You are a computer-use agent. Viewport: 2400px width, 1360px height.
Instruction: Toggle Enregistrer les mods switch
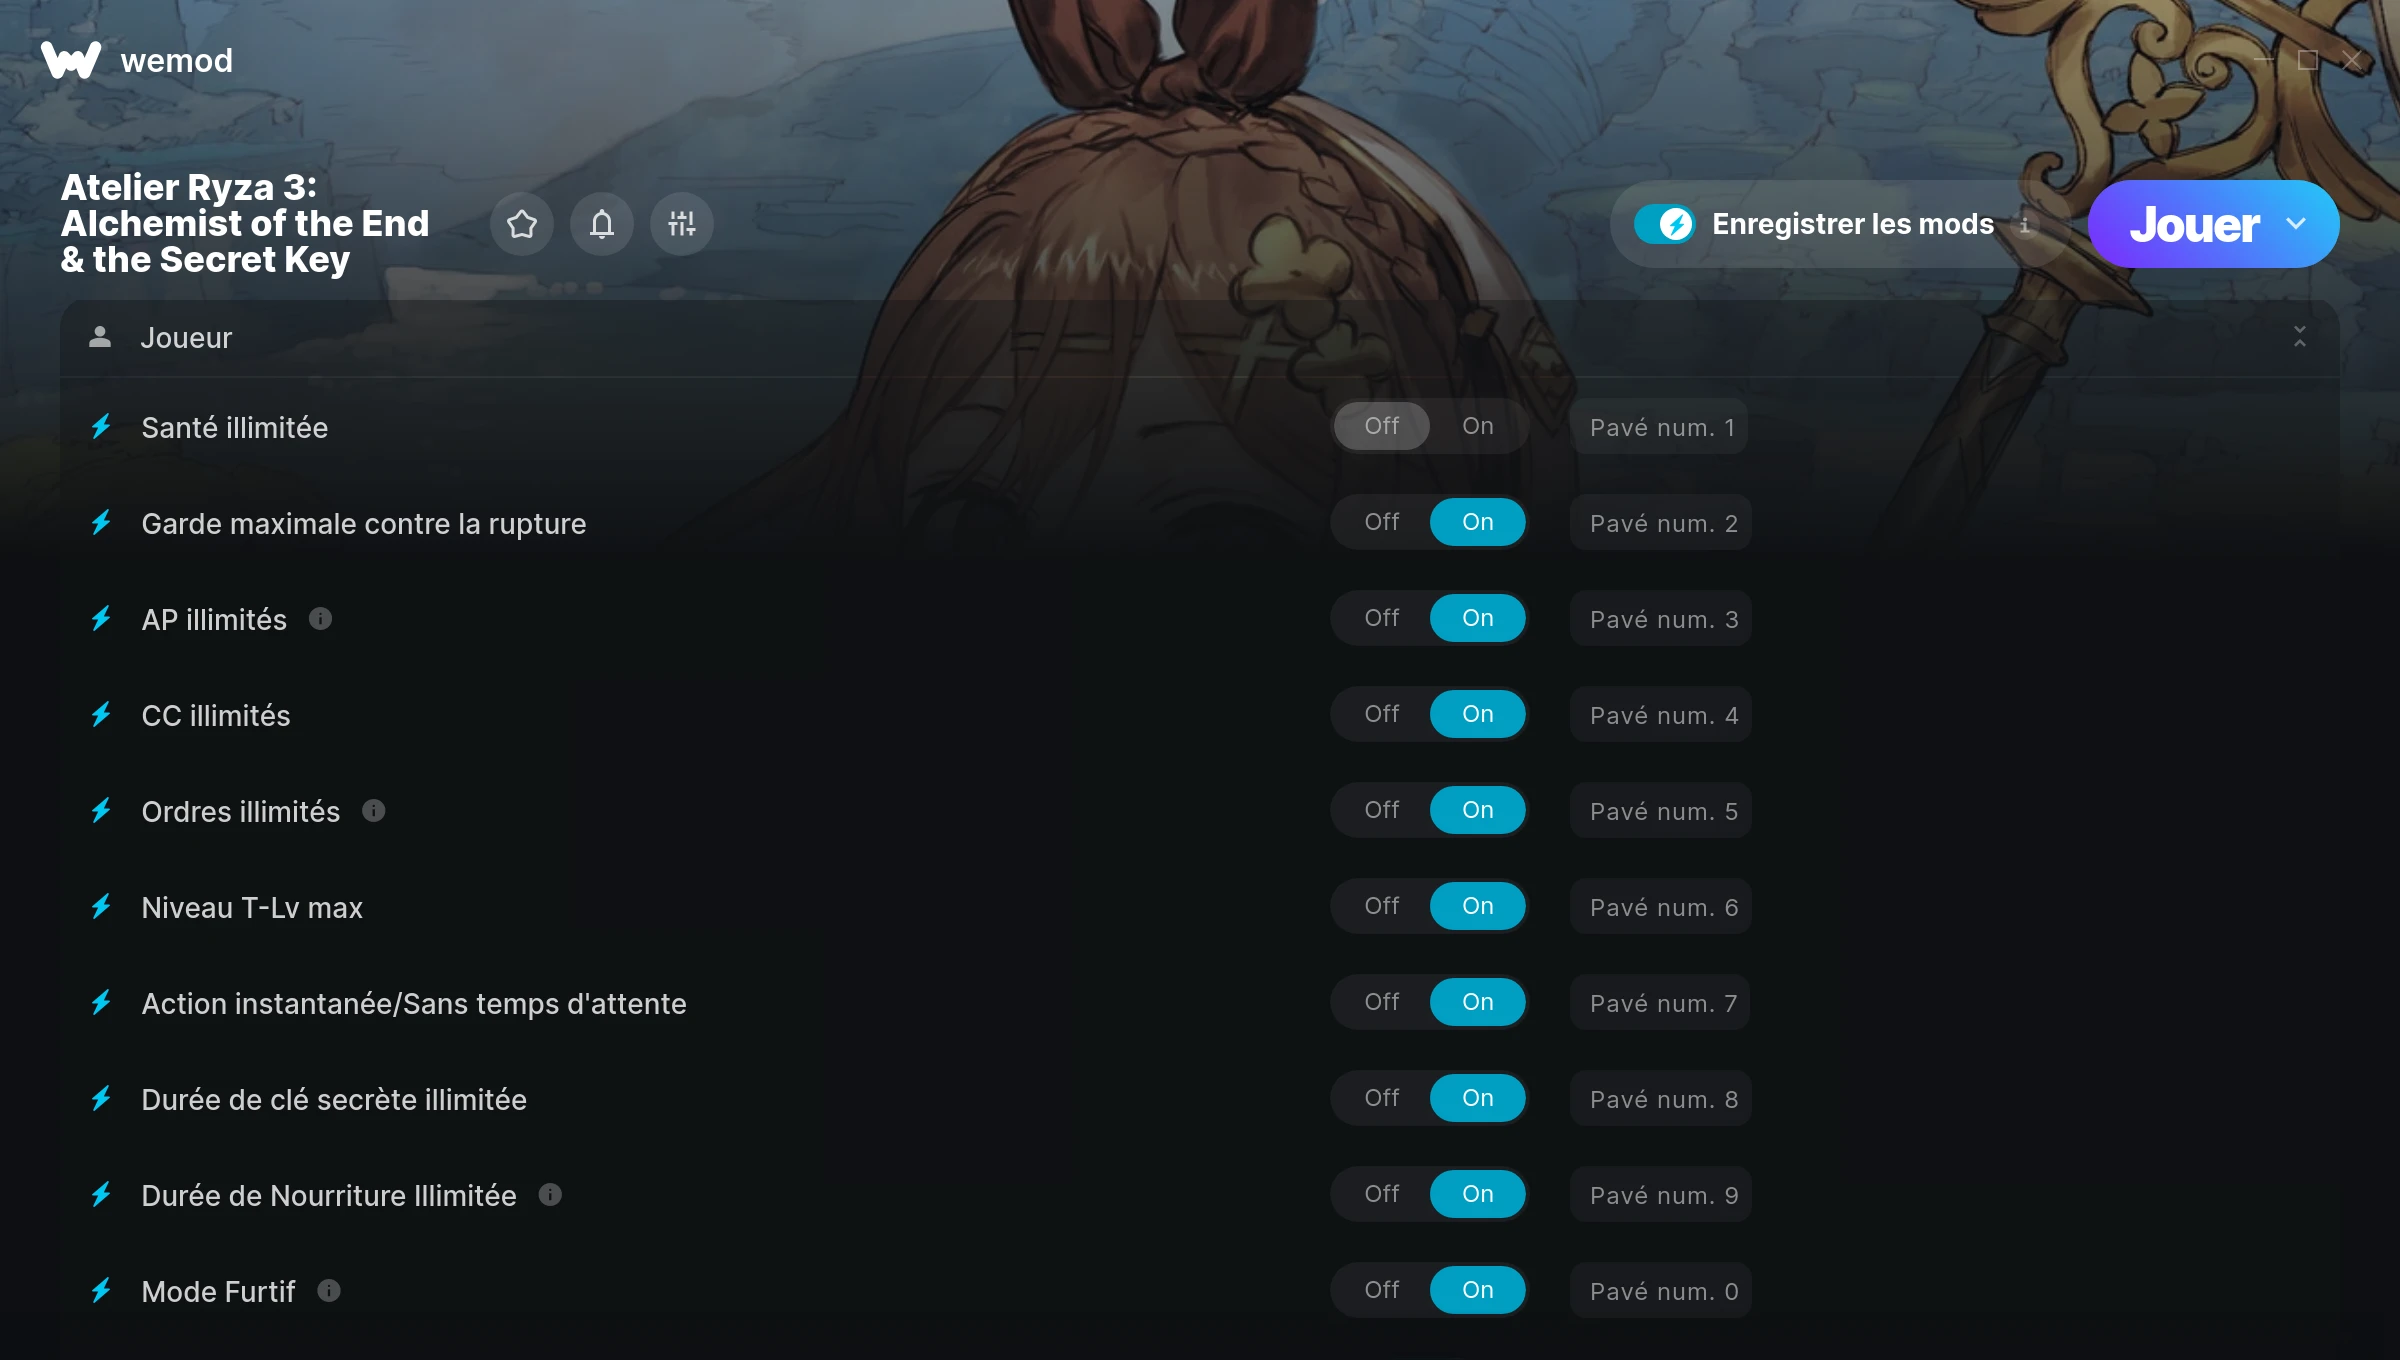click(x=1664, y=224)
